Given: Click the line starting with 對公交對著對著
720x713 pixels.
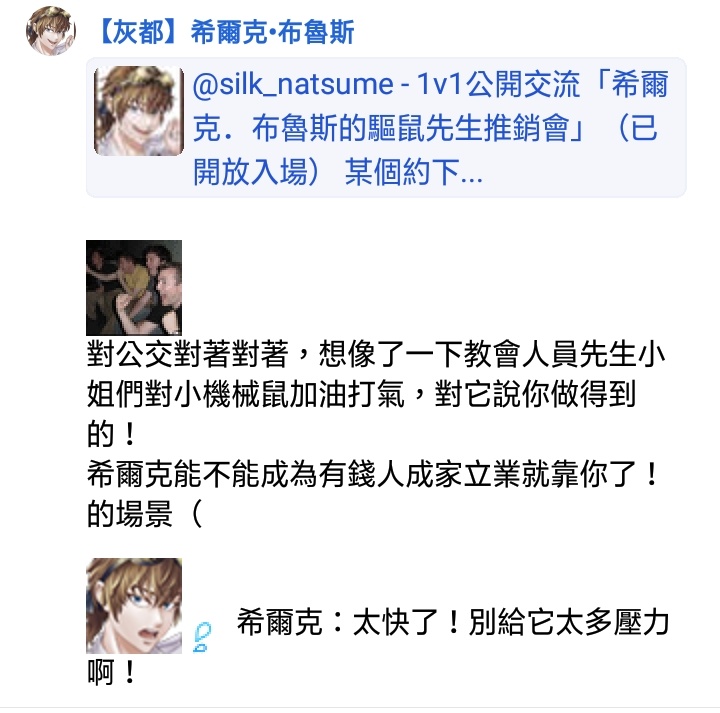Looking at the screenshot, I should click(376, 354).
